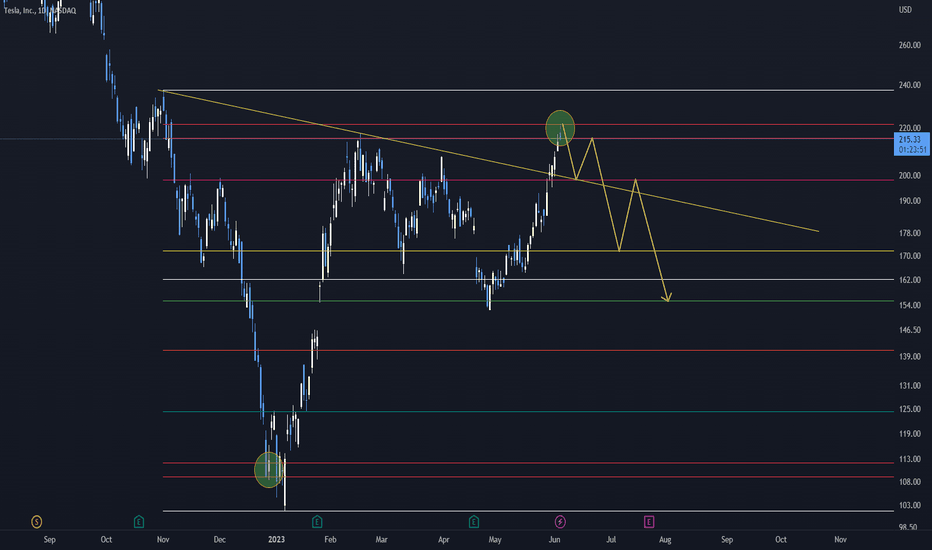Image resolution: width=932 pixels, height=550 pixels.
Task: Click the 113.00 price axis label
Action: click(909, 459)
